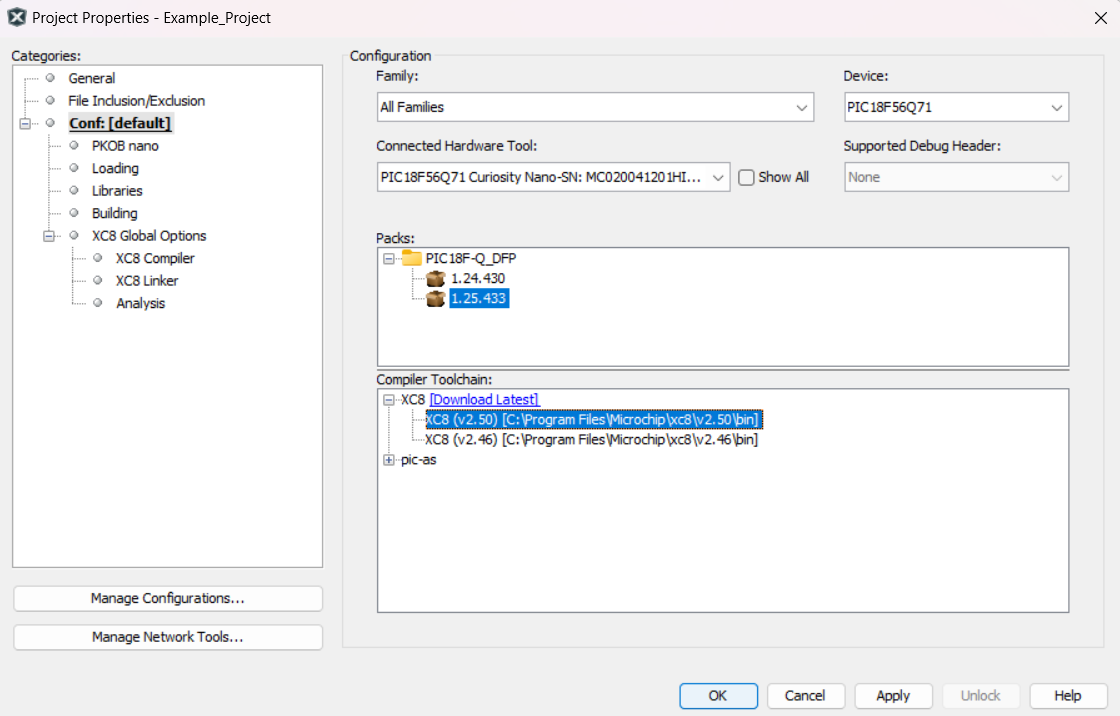Open the XC8 Compiler options
This screenshot has width=1120, height=716.
click(x=155, y=258)
